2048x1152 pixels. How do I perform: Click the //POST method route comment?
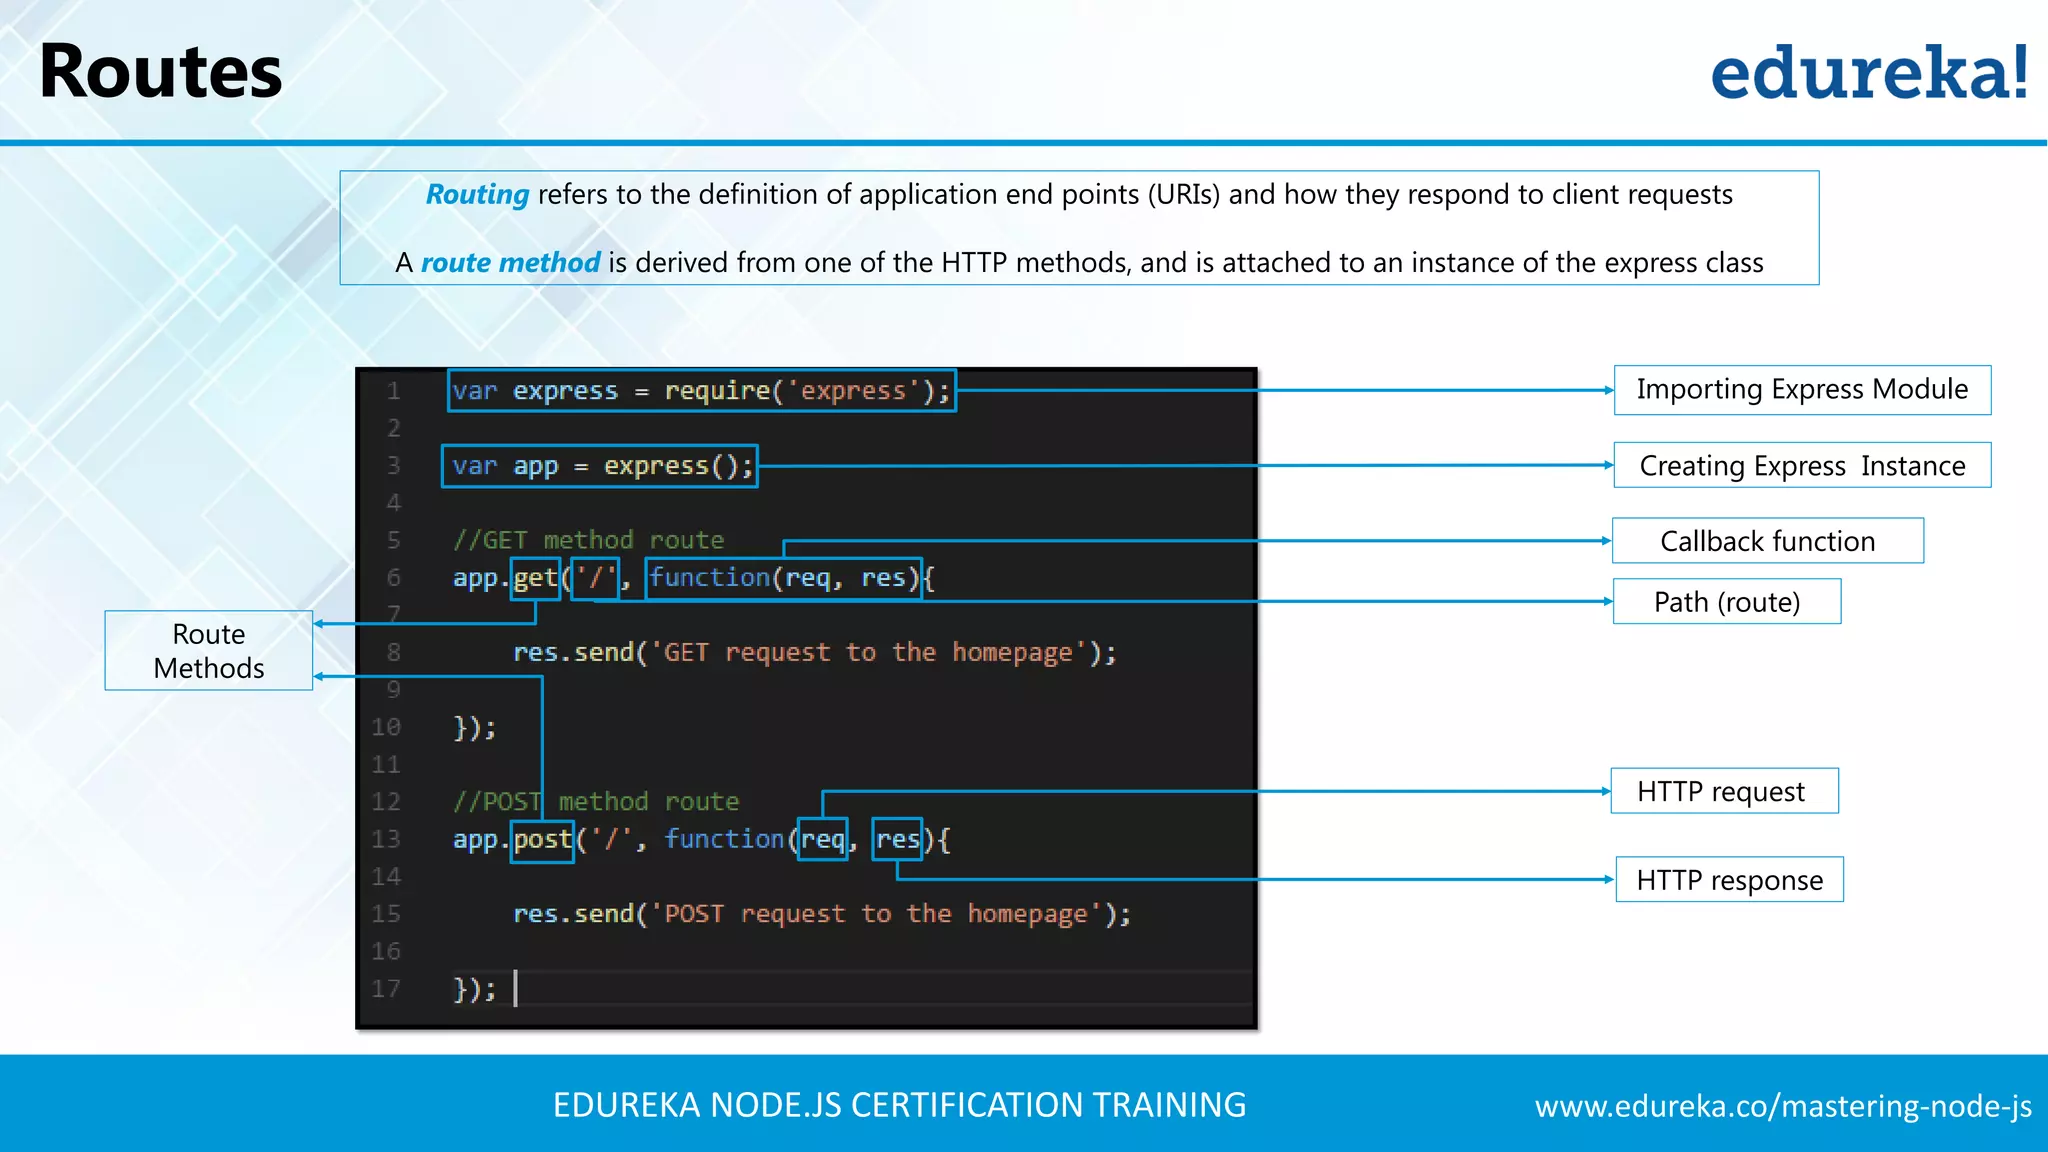point(596,802)
